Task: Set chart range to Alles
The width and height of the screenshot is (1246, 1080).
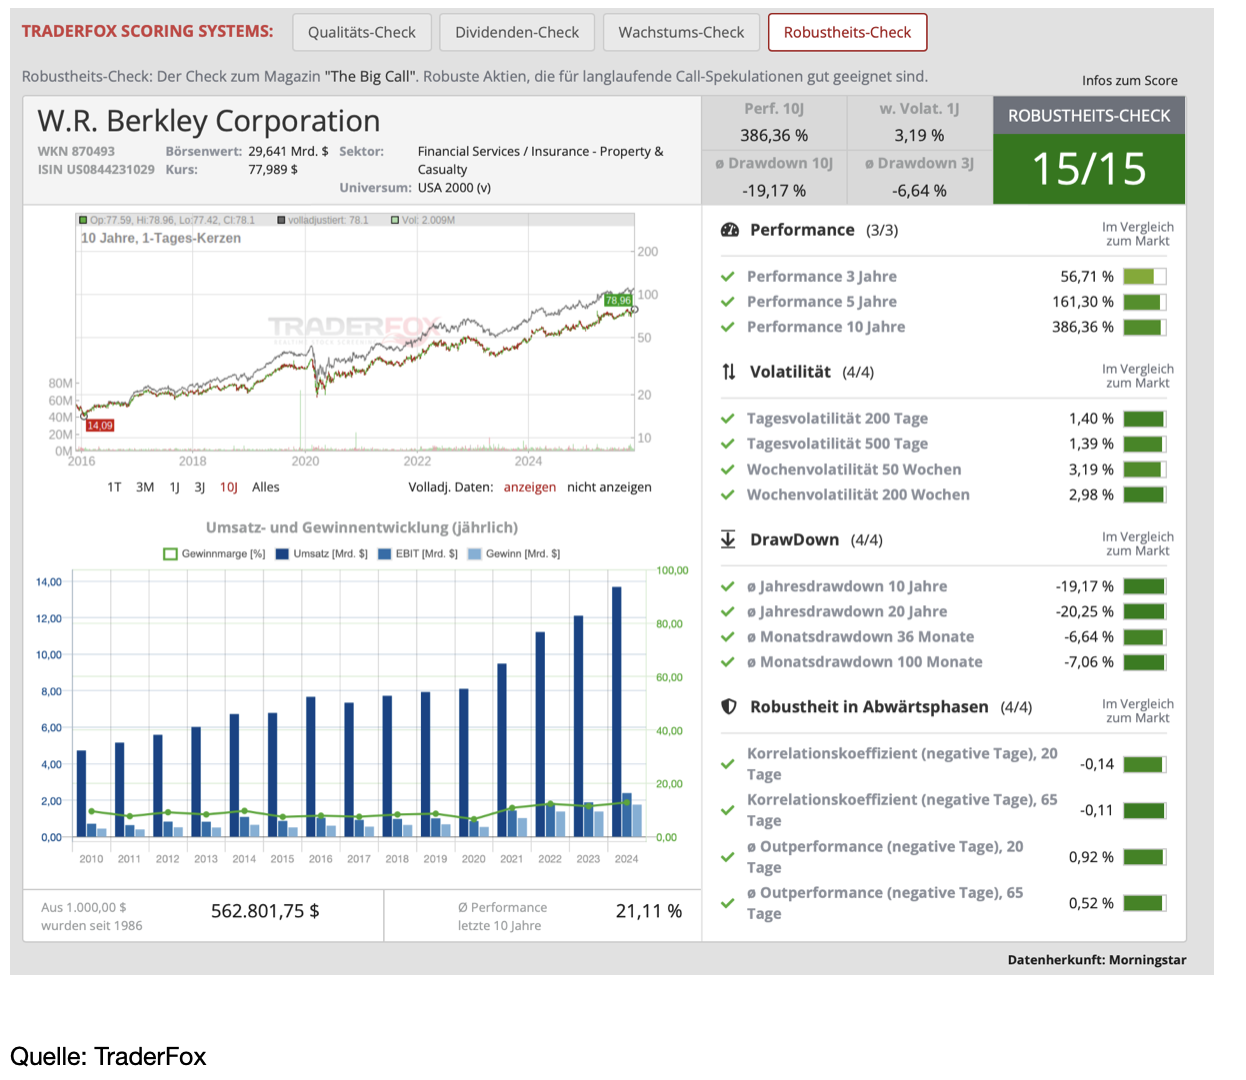Action: tap(266, 488)
